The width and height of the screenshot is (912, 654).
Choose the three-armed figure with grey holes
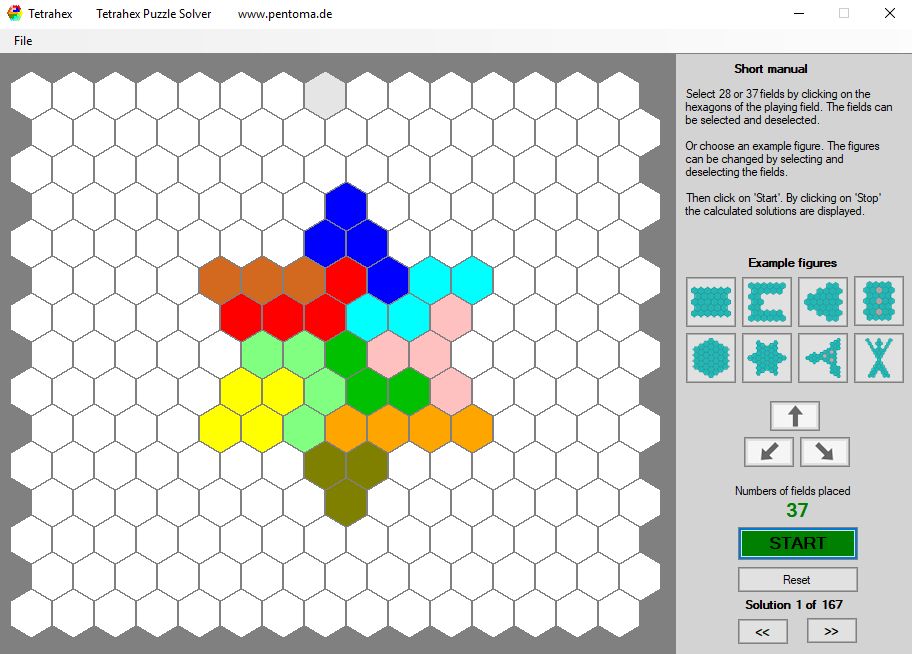[x=822, y=357]
